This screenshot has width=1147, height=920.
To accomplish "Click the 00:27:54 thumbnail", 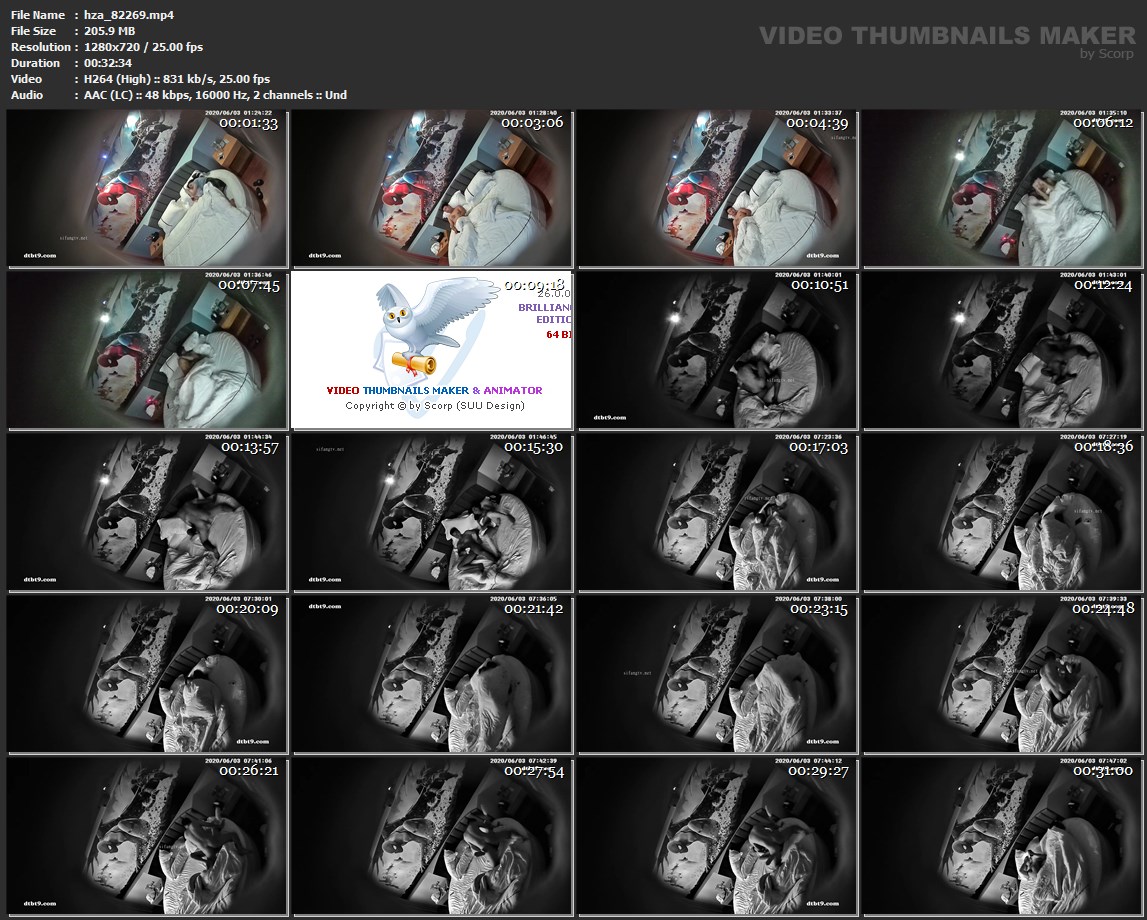I will click(432, 836).
